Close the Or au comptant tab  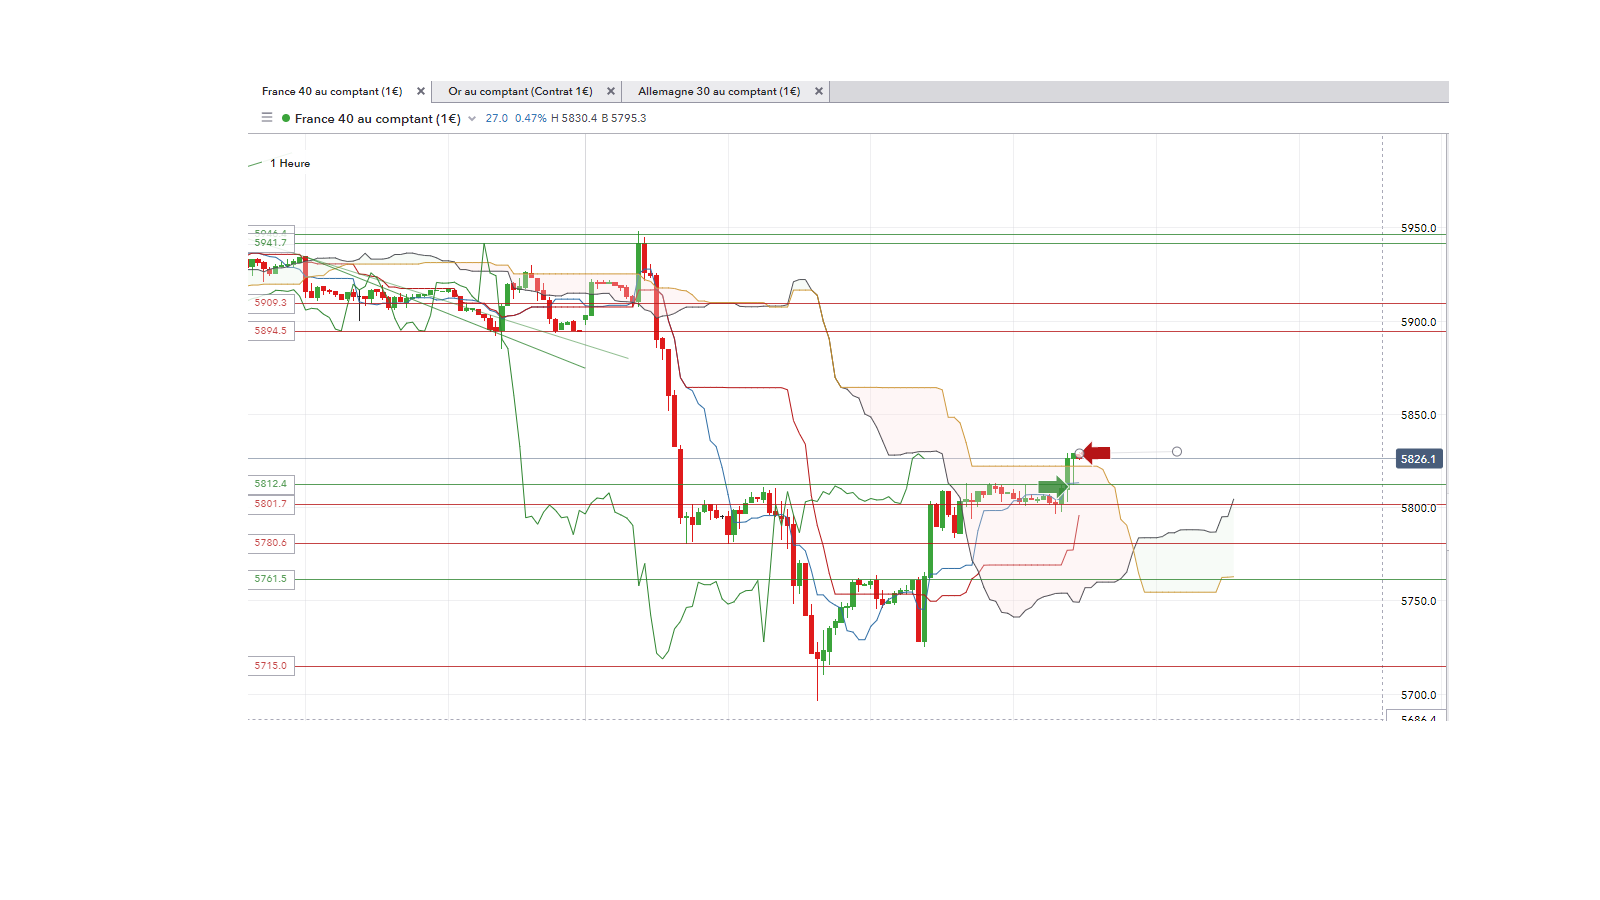tap(611, 91)
